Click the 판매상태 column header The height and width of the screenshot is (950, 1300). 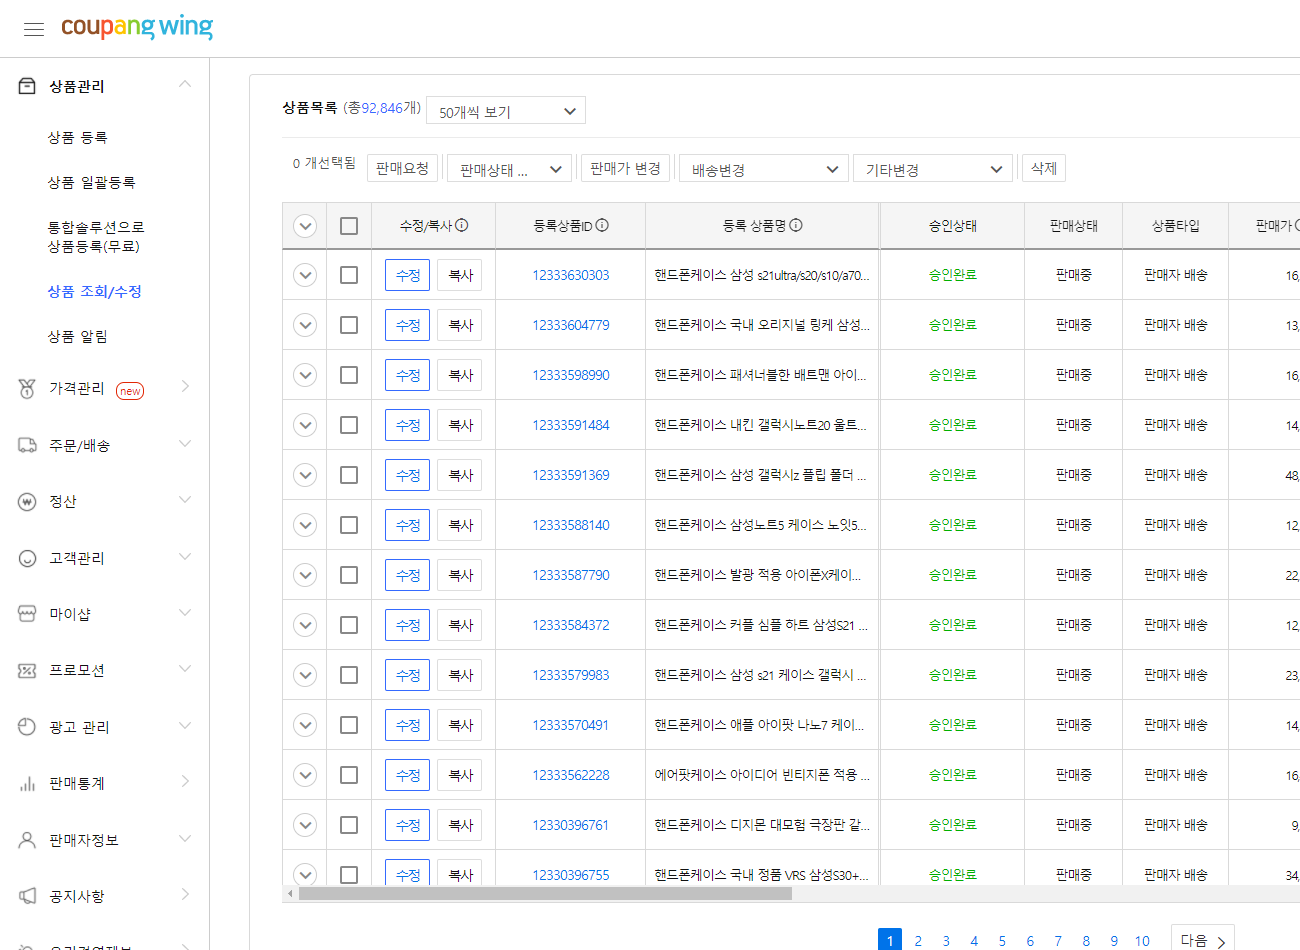[1074, 226]
